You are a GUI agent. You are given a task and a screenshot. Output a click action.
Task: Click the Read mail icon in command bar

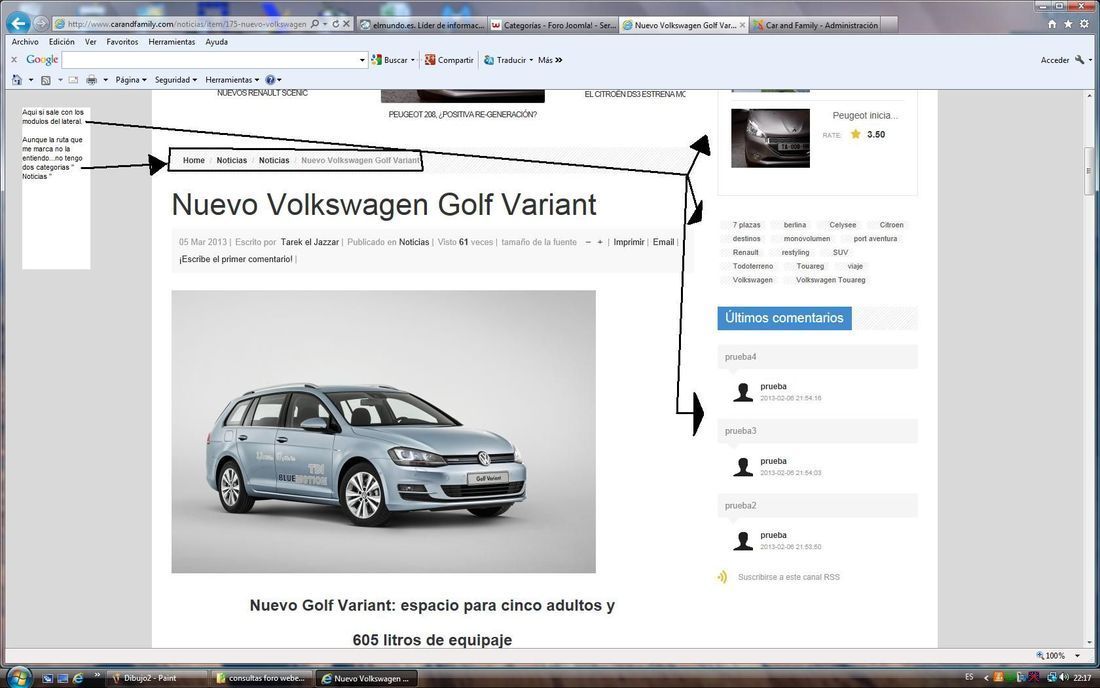(73, 80)
